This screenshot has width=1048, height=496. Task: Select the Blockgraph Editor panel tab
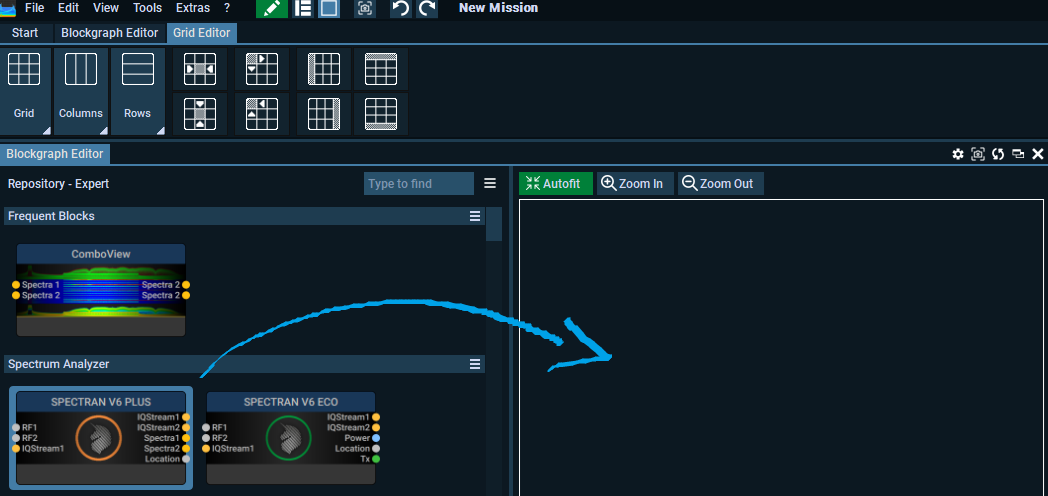point(55,154)
